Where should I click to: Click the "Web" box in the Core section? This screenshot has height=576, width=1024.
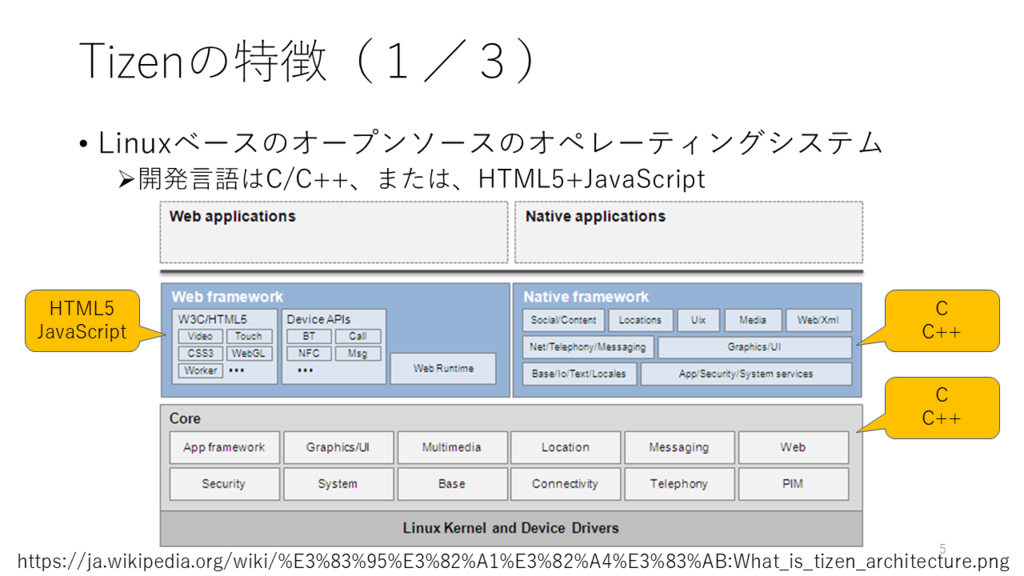[x=793, y=447]
